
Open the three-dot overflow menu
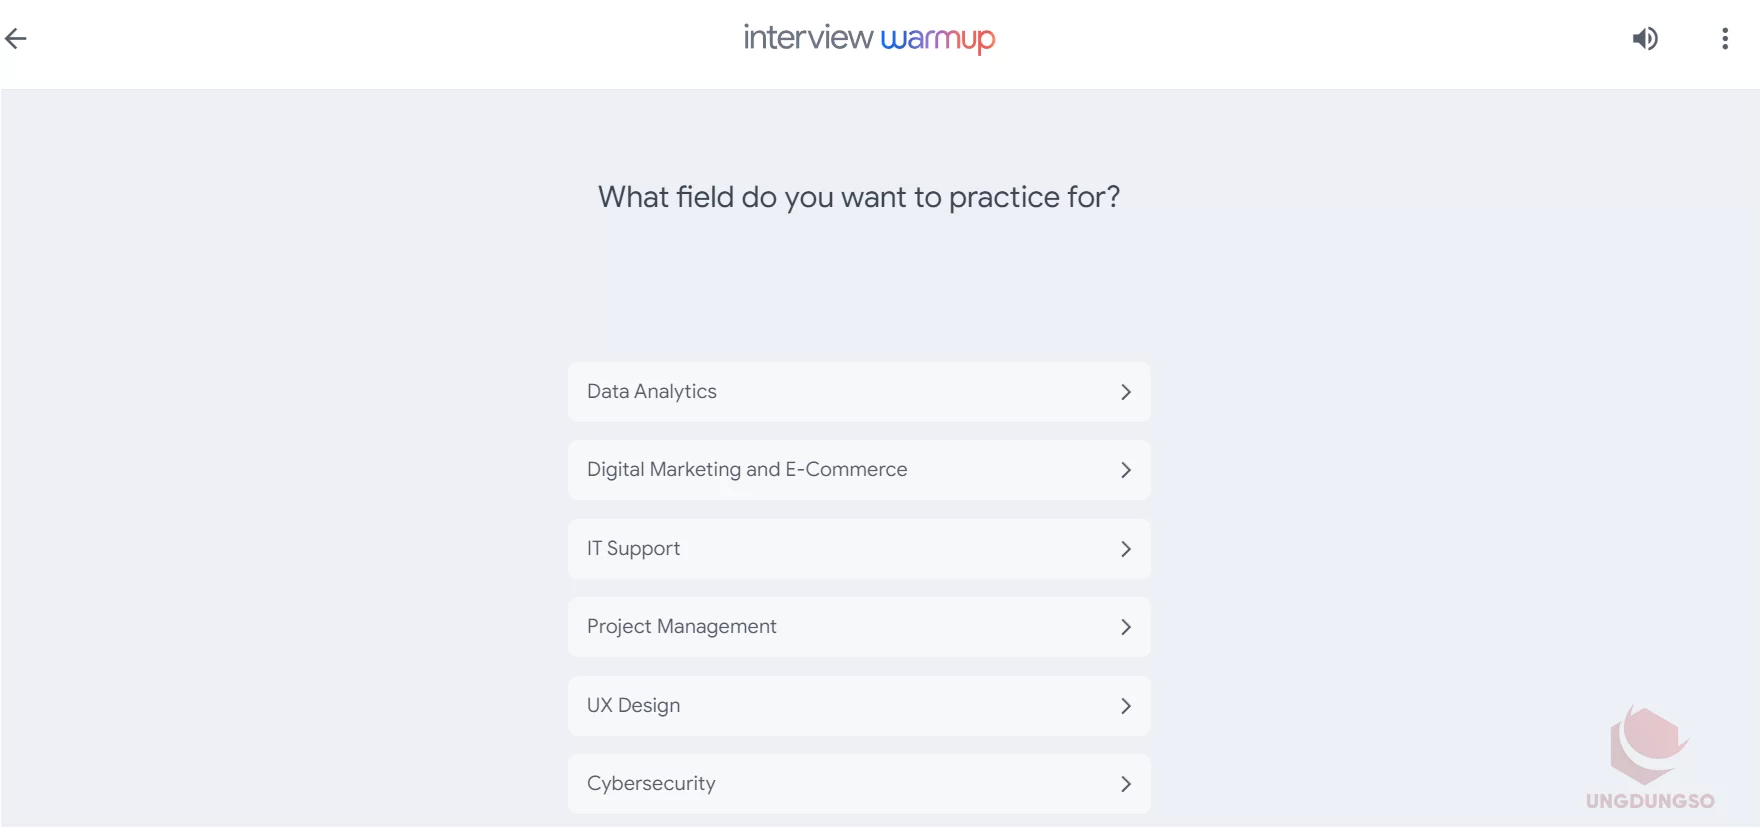(x=1724, y=38)
